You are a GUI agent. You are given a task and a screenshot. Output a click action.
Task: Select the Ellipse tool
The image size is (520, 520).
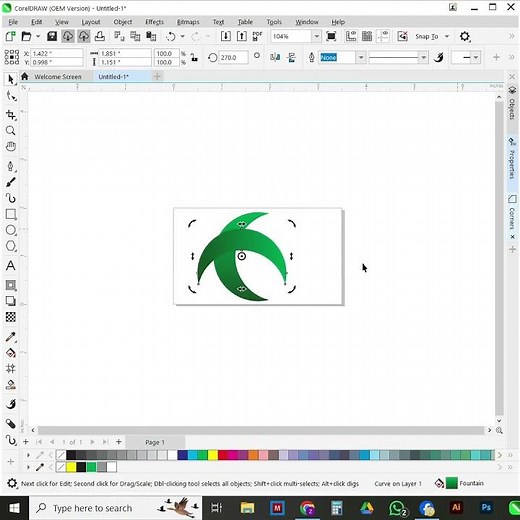11,230
